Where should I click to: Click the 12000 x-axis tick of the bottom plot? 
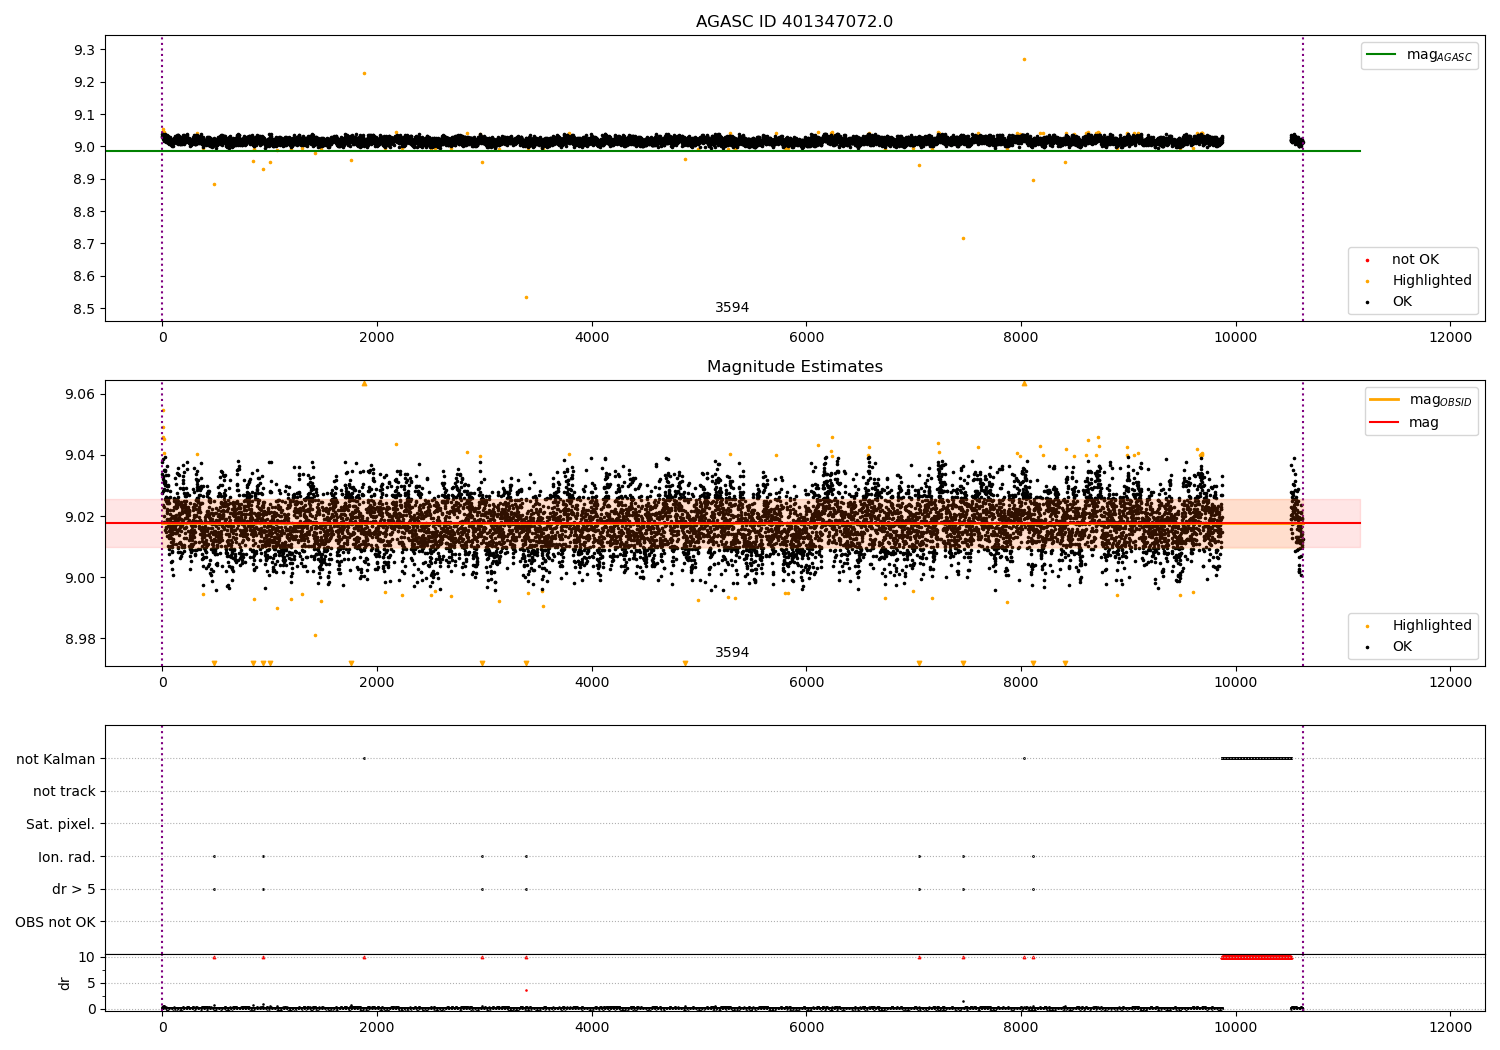coord(1451,1027)
